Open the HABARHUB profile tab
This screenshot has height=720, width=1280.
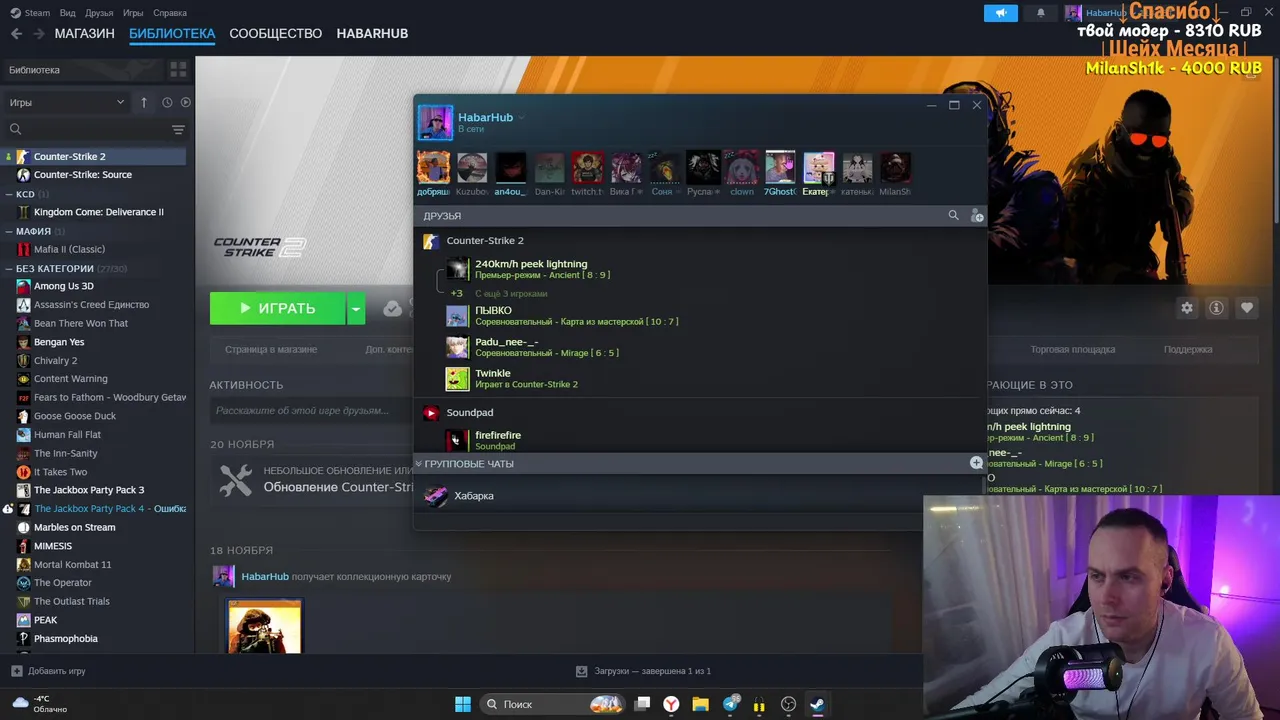(372, 33)
